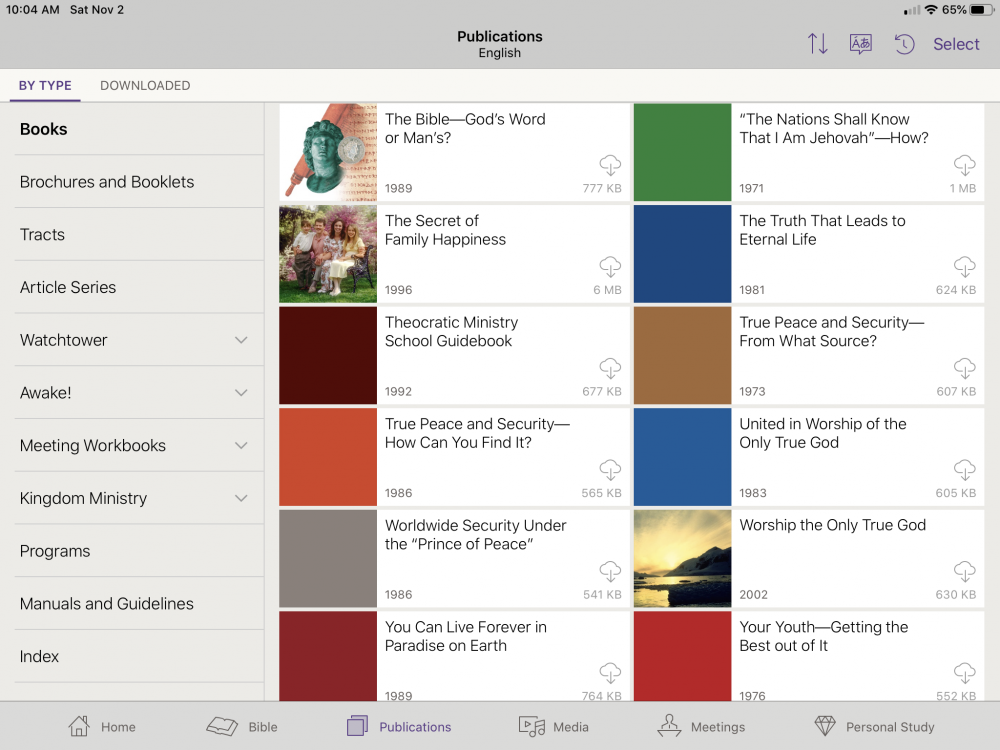
Task: Tap the sort order arrows icon
Action: (818, 44)
